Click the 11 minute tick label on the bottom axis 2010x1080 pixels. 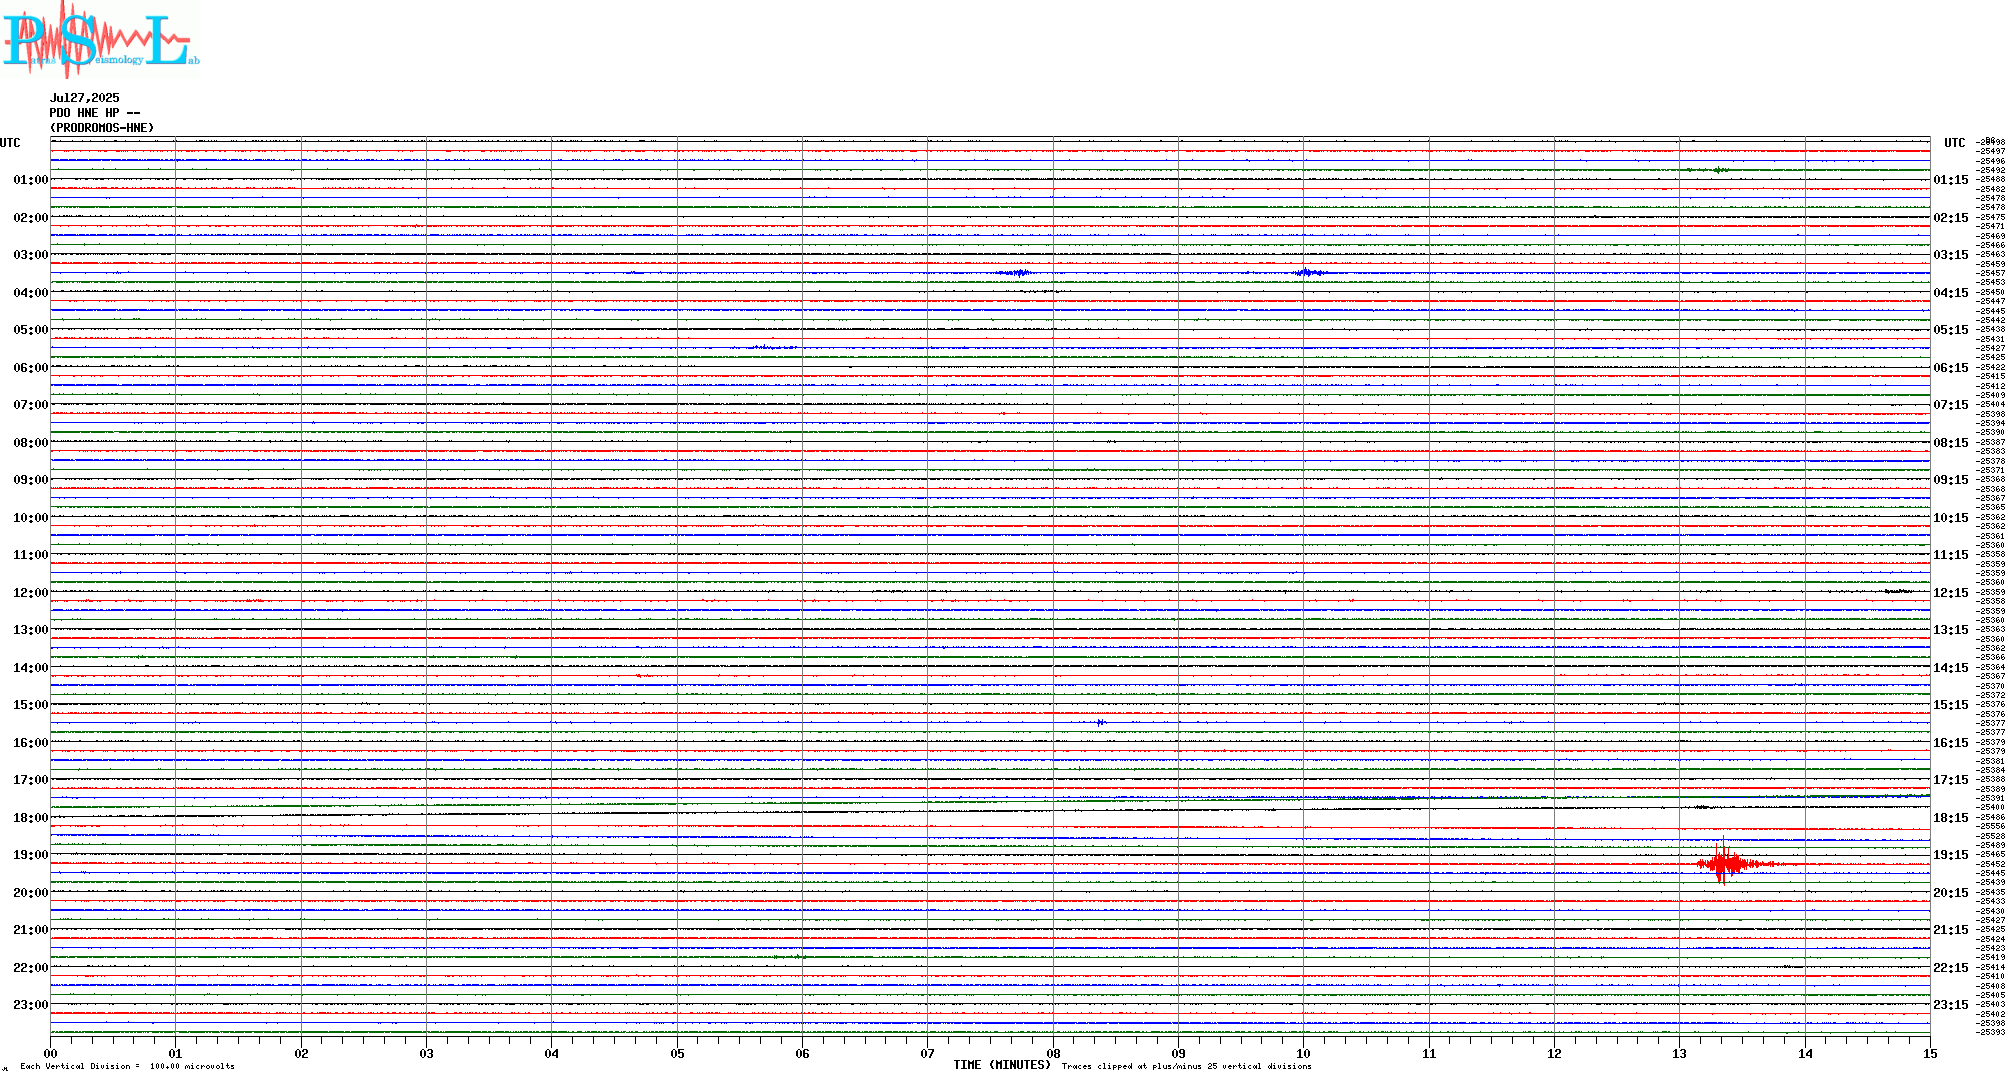click(x=1429, y=1053)
